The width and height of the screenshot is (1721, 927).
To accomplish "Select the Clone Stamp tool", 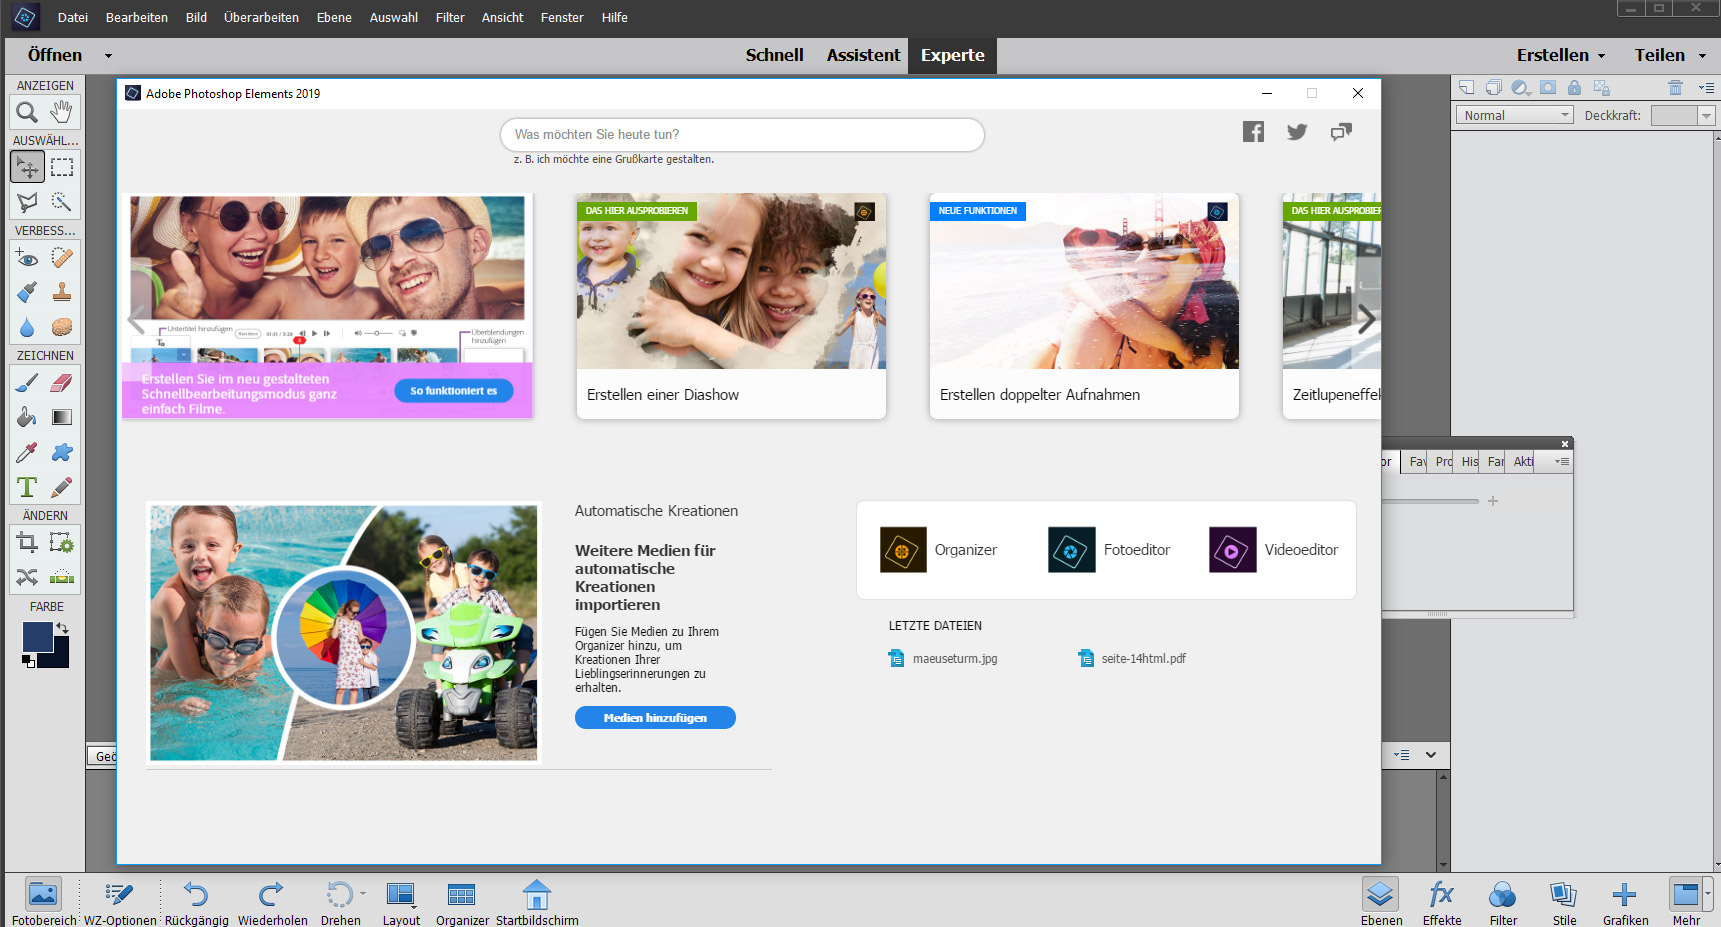I will click(62, 292).
